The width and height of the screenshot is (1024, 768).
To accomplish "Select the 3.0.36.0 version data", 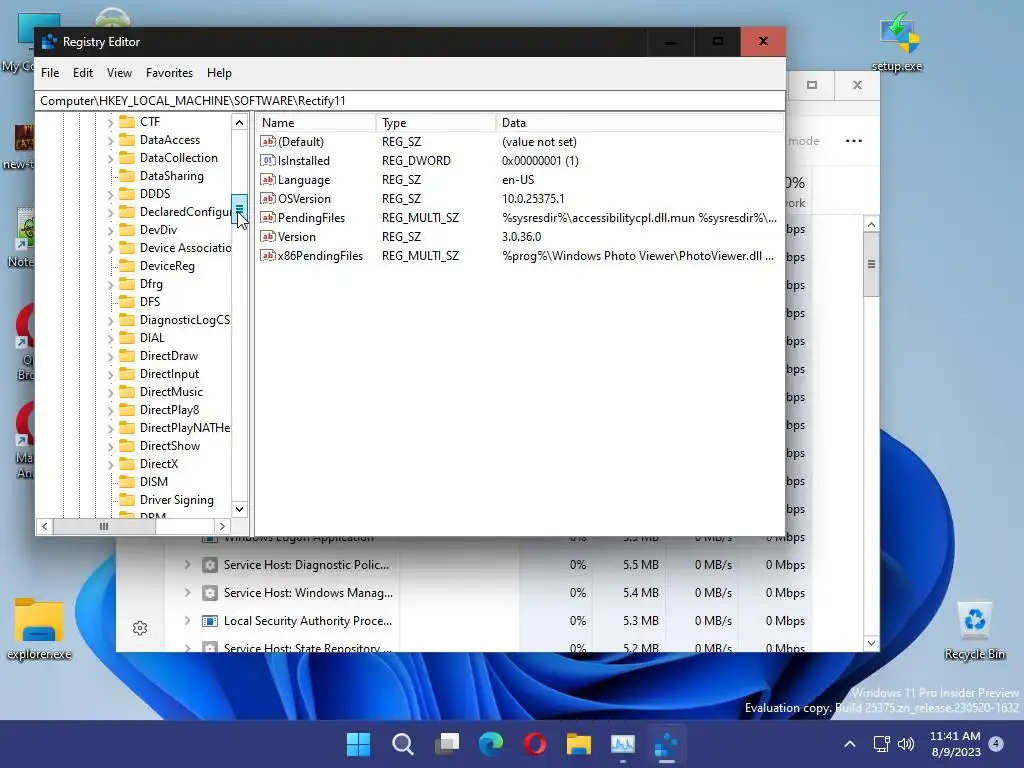I will tap(521, 236).
